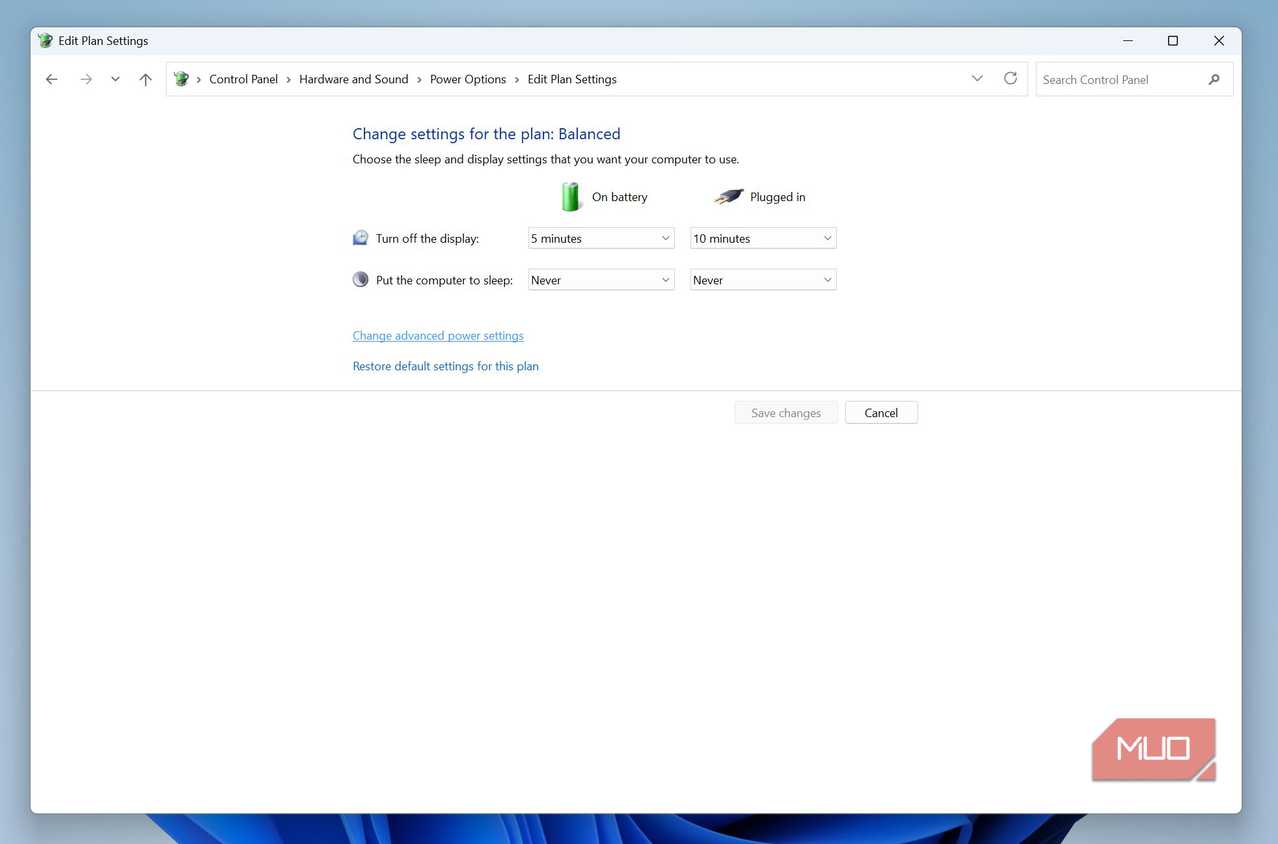Go back with the Back arrow
Screen dimensions: 1278x844
52,79
